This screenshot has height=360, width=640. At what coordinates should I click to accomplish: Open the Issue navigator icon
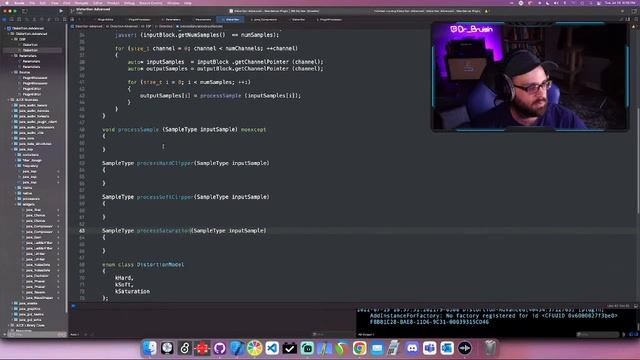[x=34, y=19]
